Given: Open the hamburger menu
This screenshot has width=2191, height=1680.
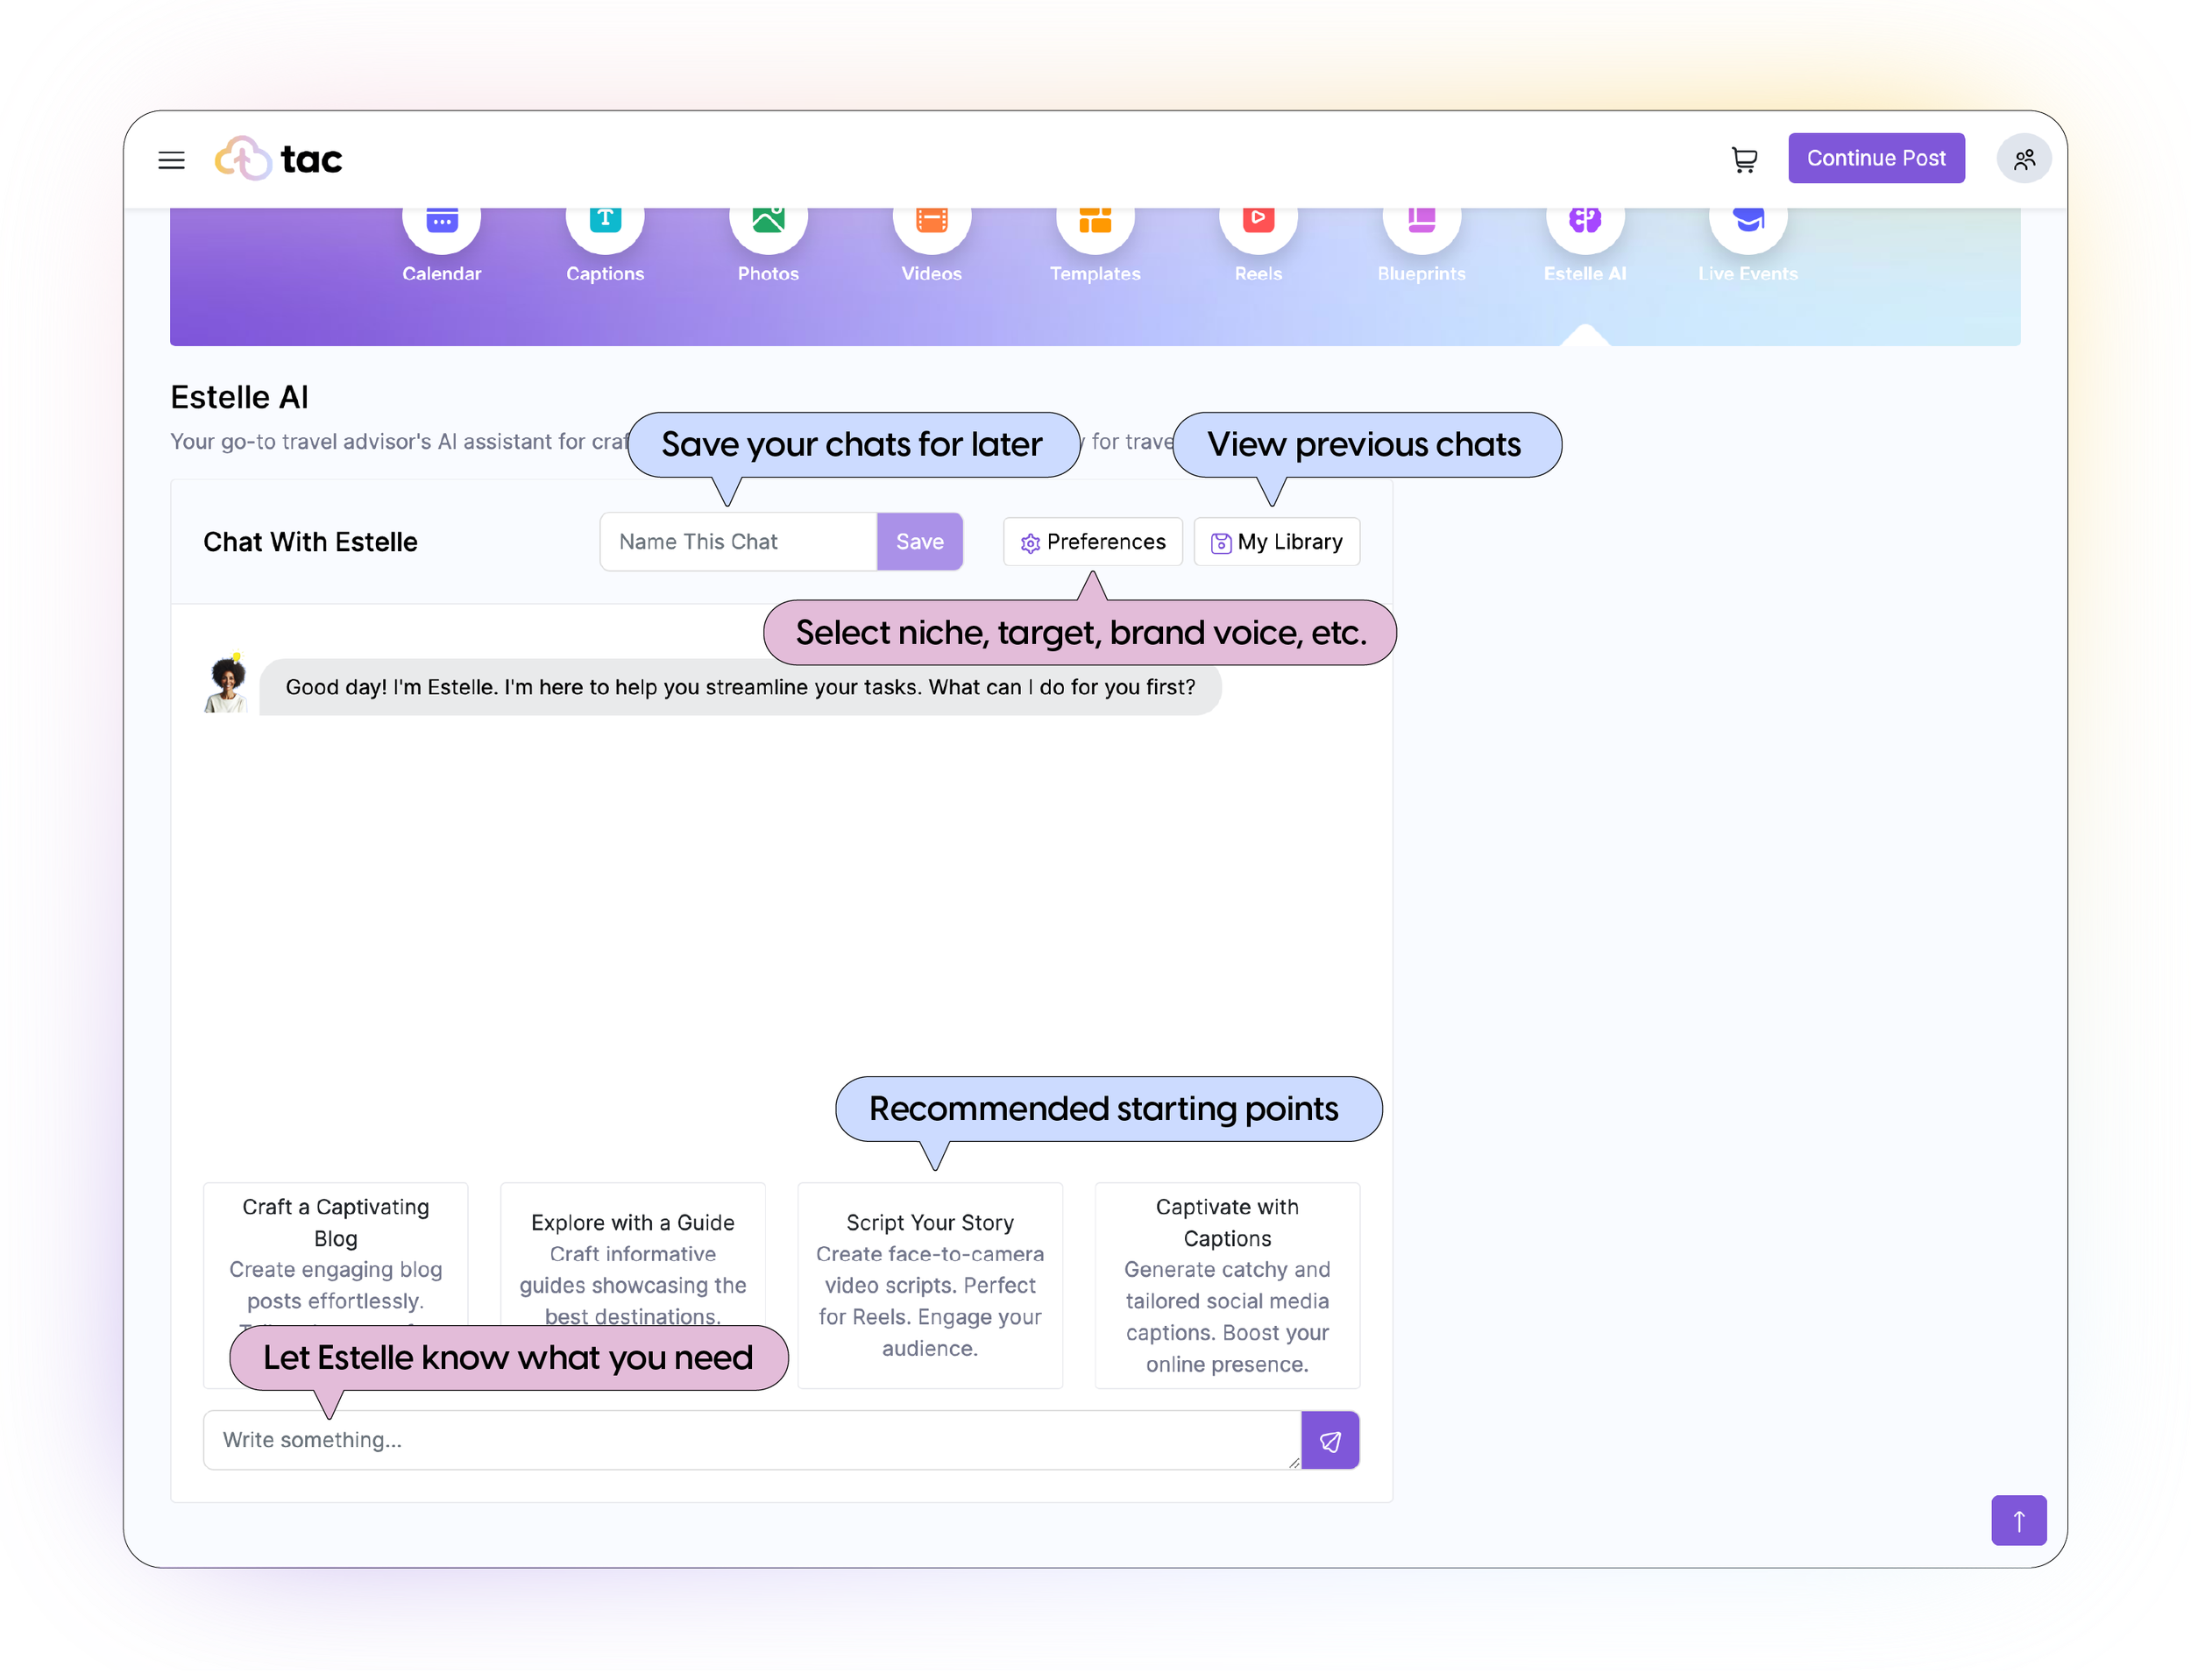Looking at the screenshot, I should (171, 160).
